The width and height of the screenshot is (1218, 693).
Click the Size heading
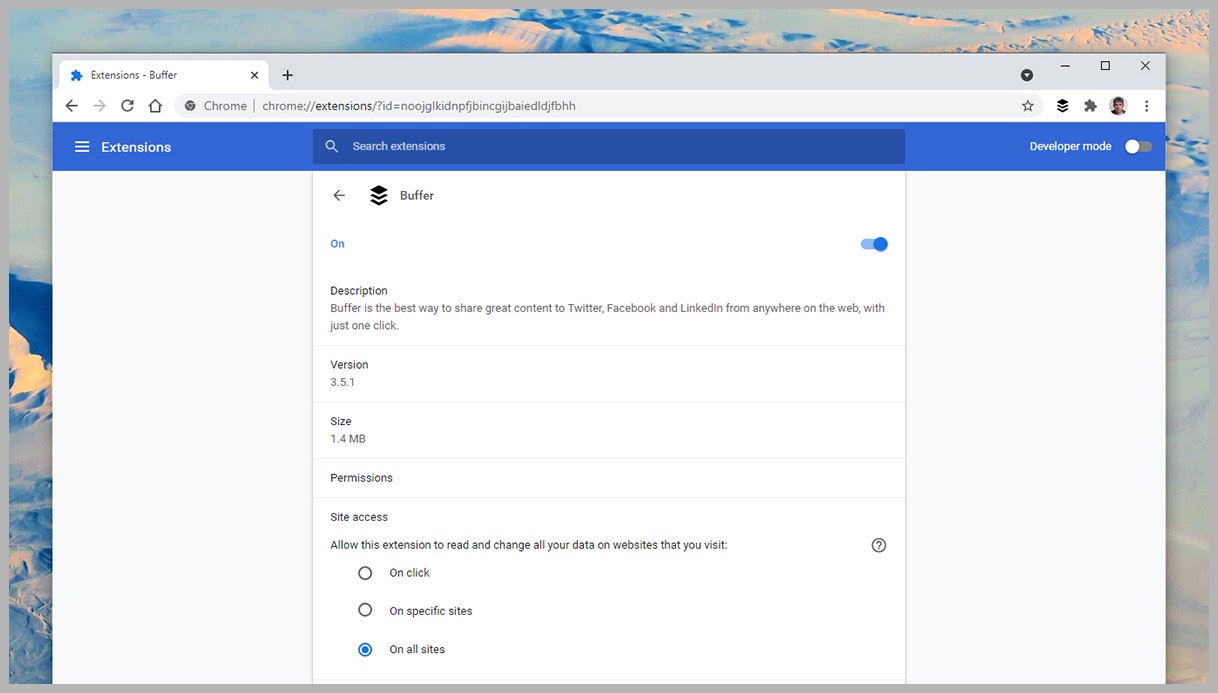(341, 422)
